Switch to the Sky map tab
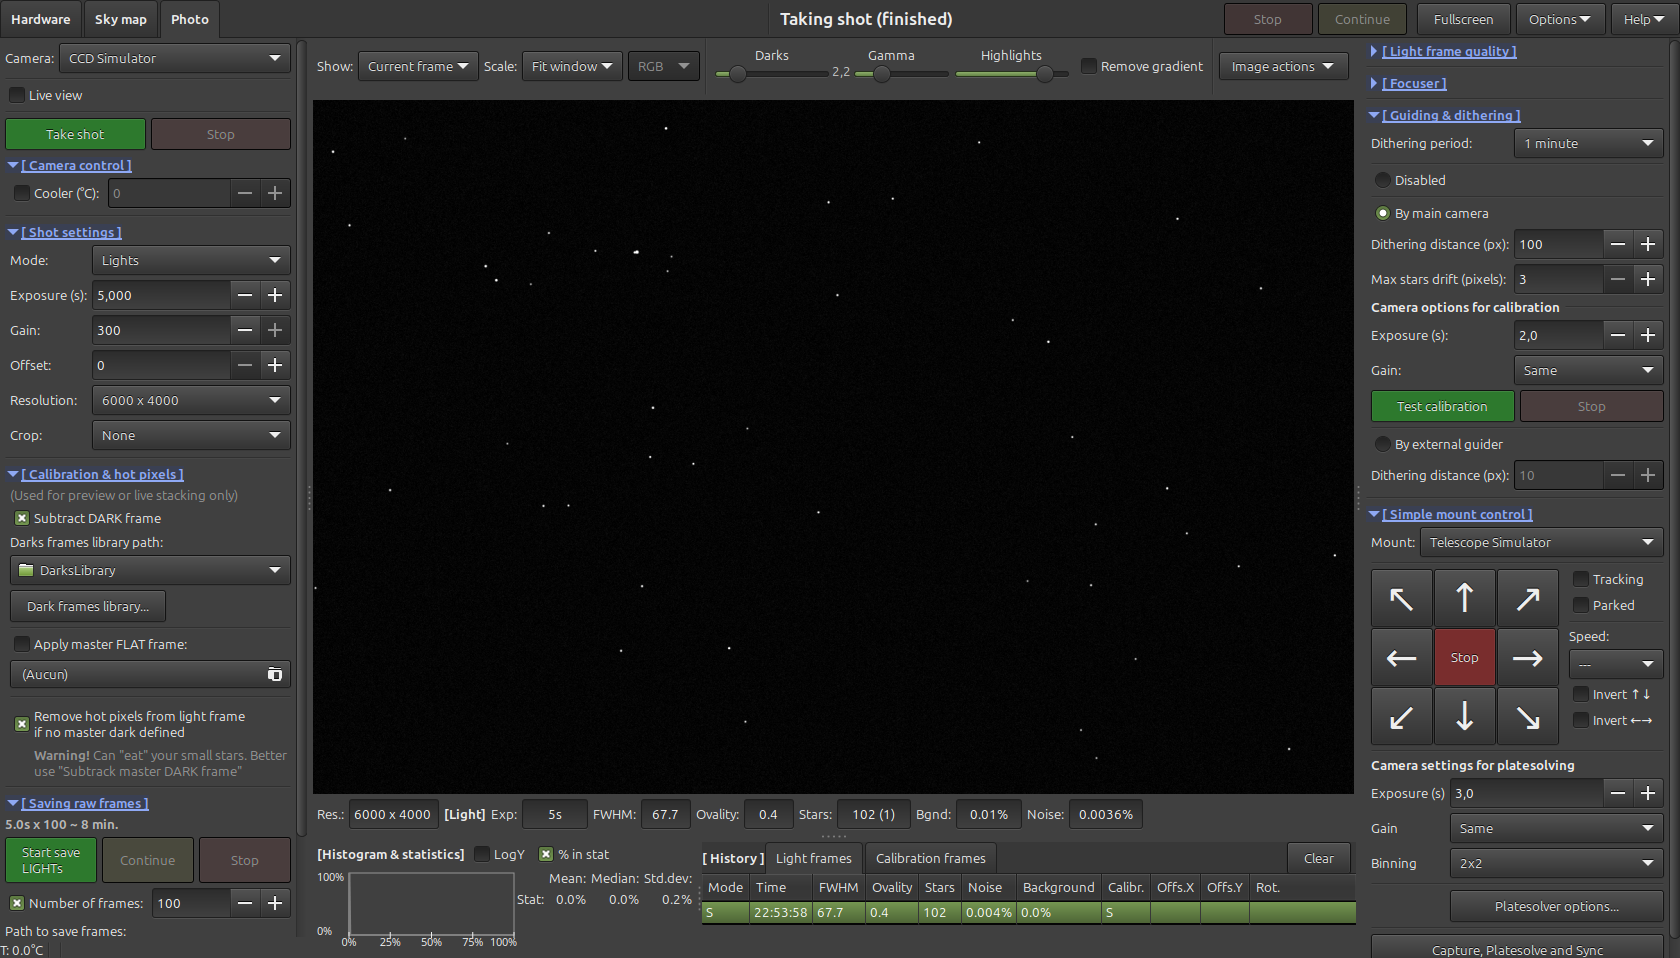The image size is (1680, 958). pyautogui.click(x=121, y=19)
